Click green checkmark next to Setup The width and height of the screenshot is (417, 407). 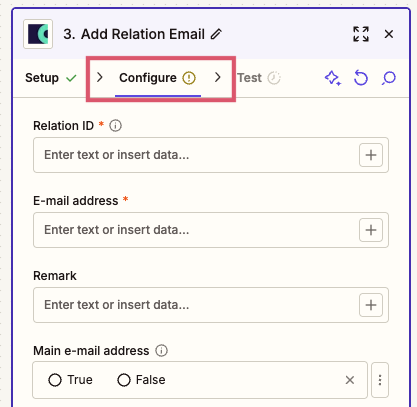[x=71, y=78]
